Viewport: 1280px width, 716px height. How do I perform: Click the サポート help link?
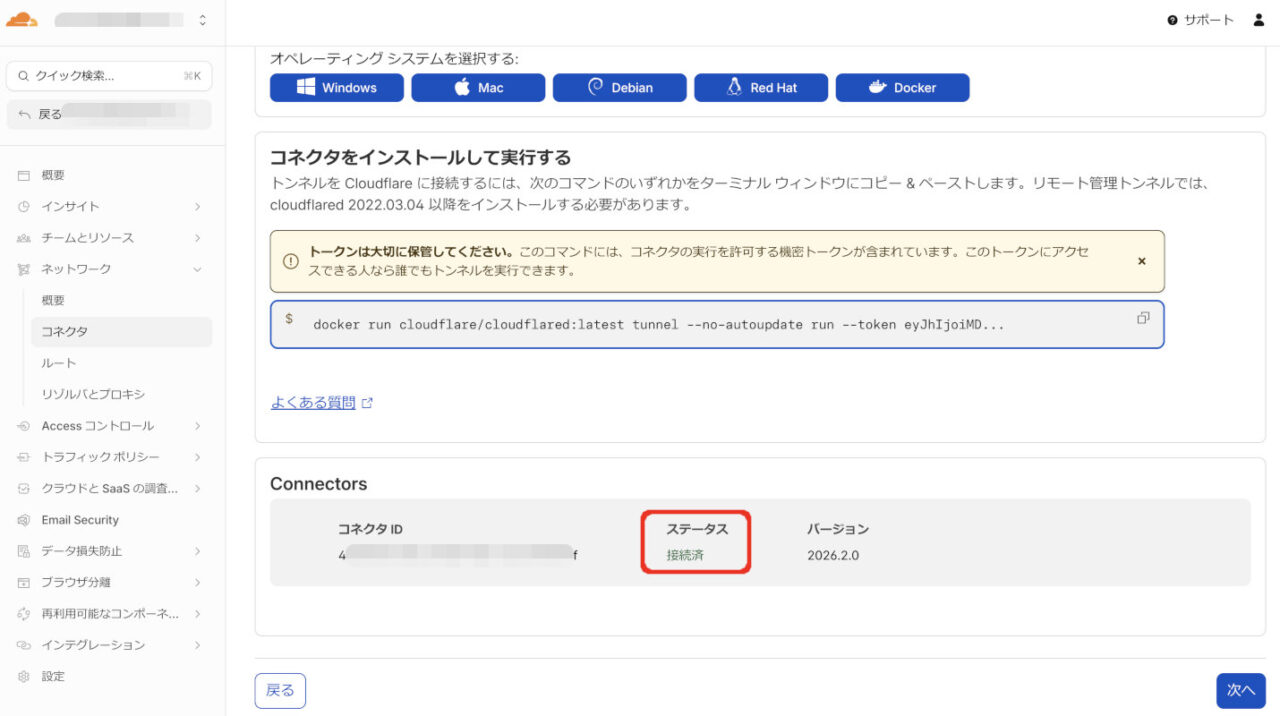1201,20
